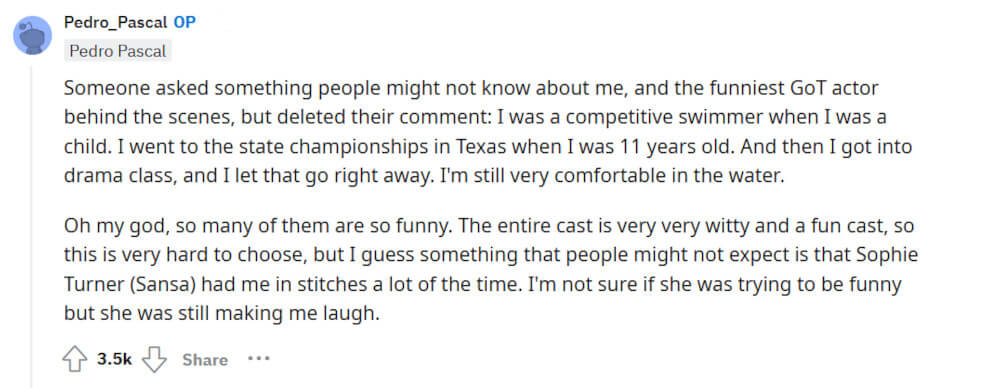This screenshot has height=388, width=1000.
Task: Click the Reddit snoo avatar icon
Action: pyautogui.click(x=33, y=35)
